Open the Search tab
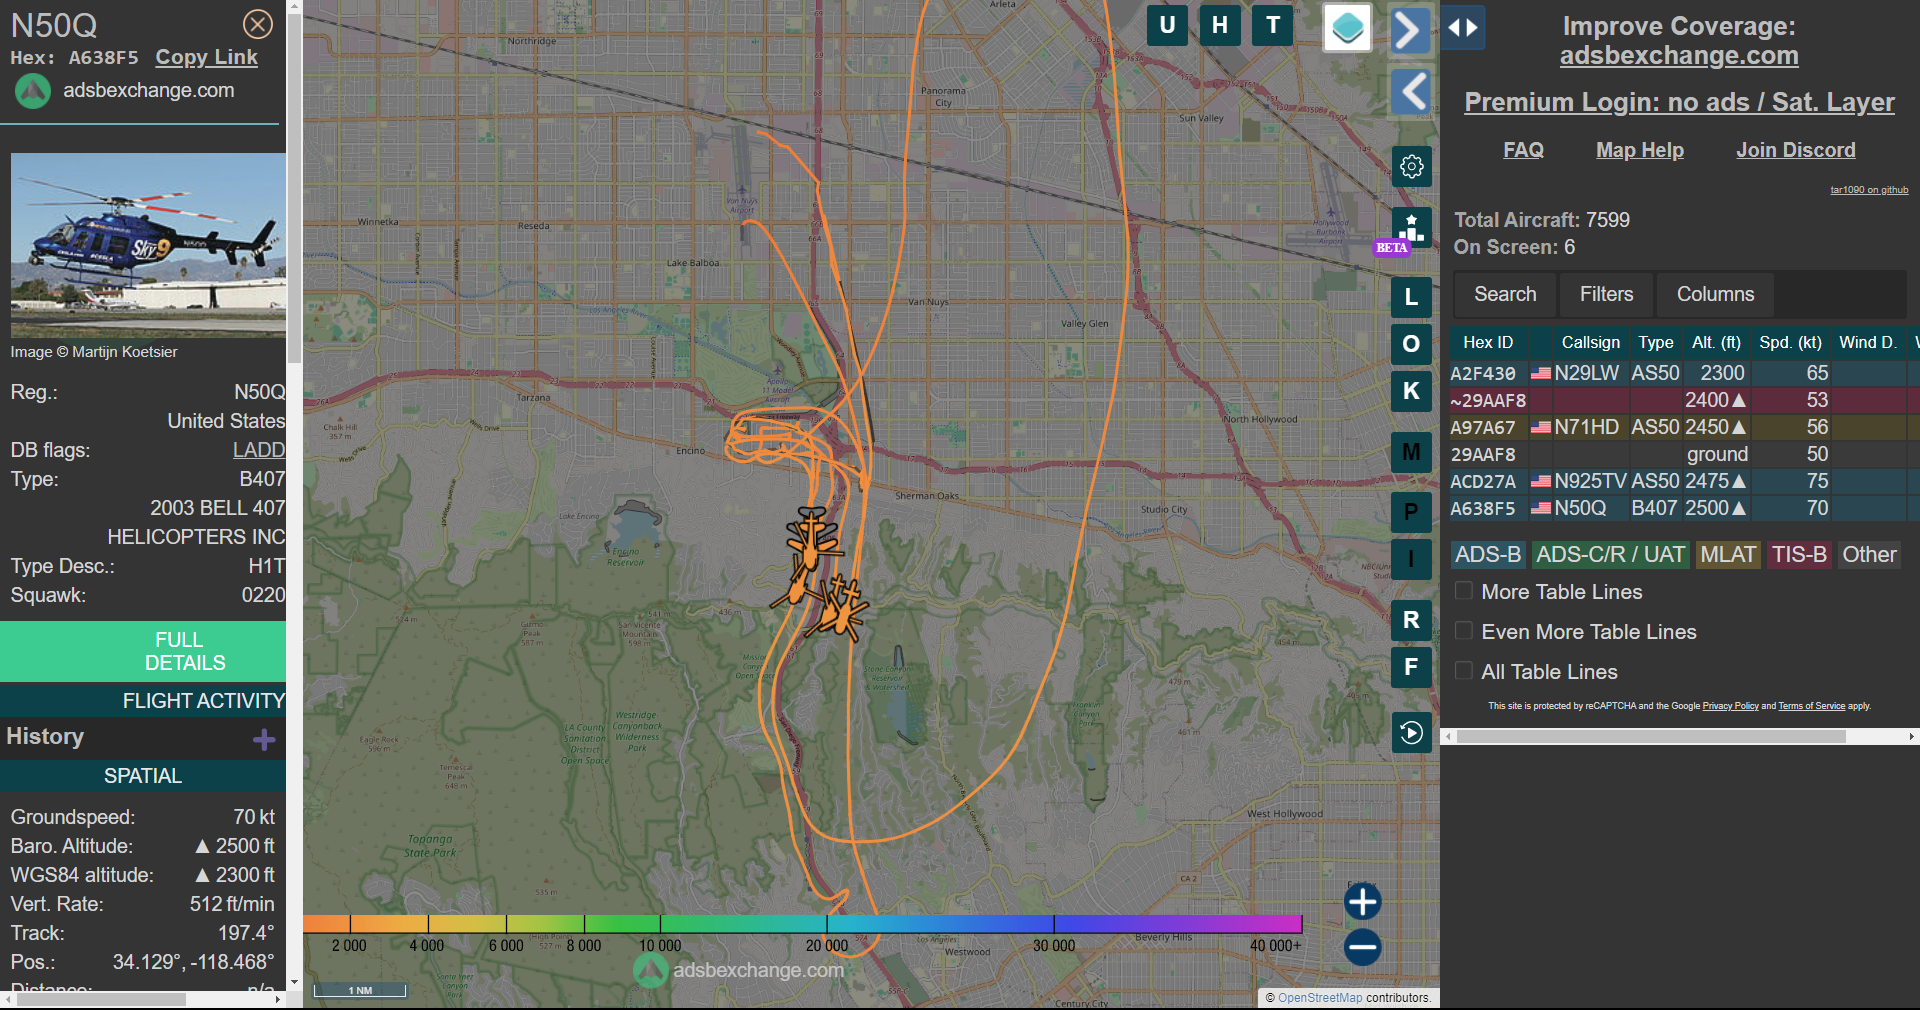The width and height of the screenshot is (1920, 1010). click(1505, 294)
